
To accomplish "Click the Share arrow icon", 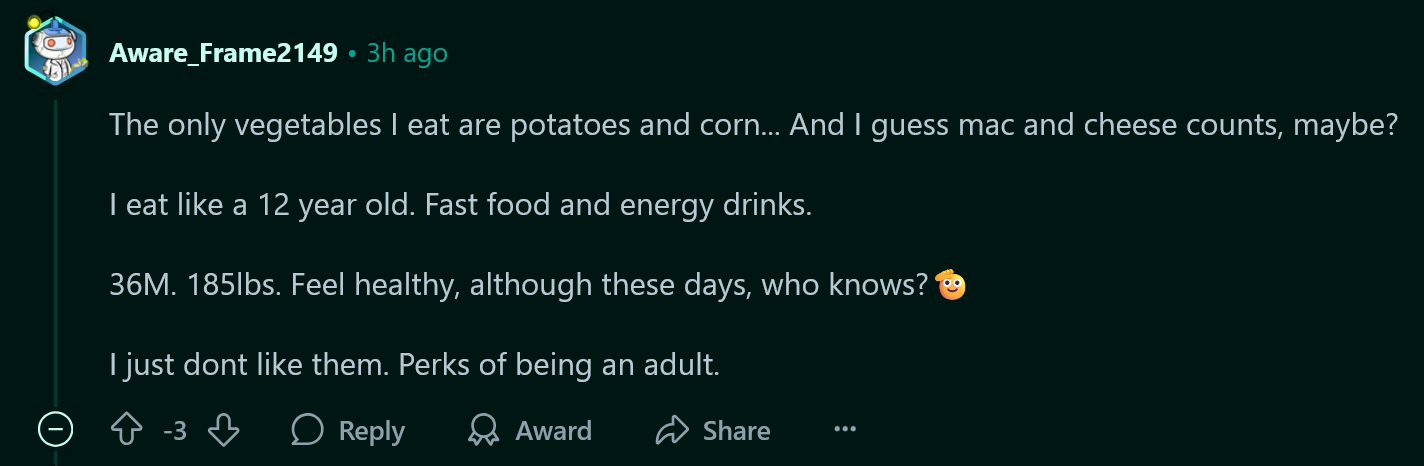I will pyautogui.click(x=671, y=431).
